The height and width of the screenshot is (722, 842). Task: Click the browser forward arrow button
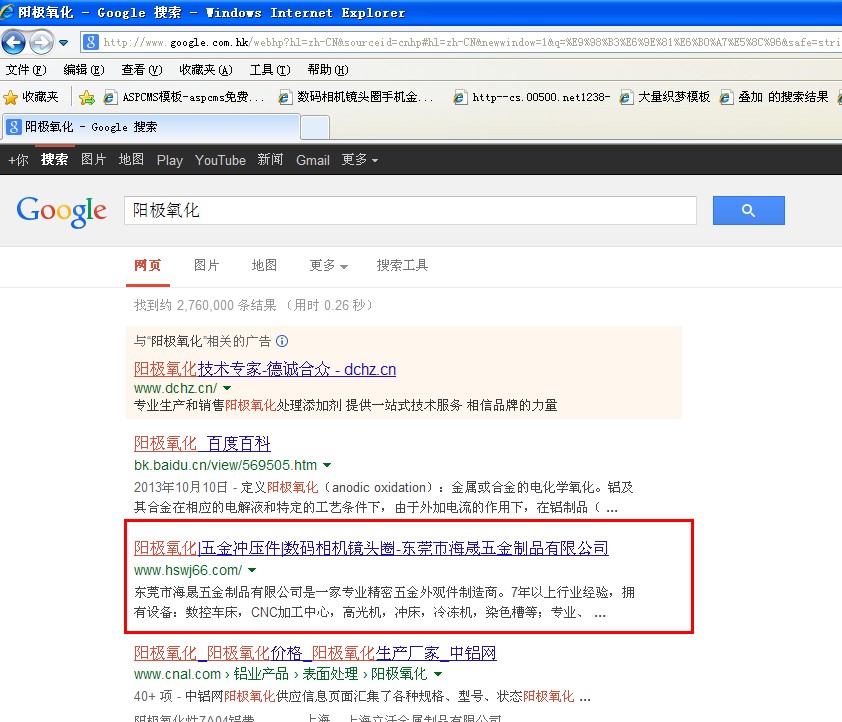41,42
